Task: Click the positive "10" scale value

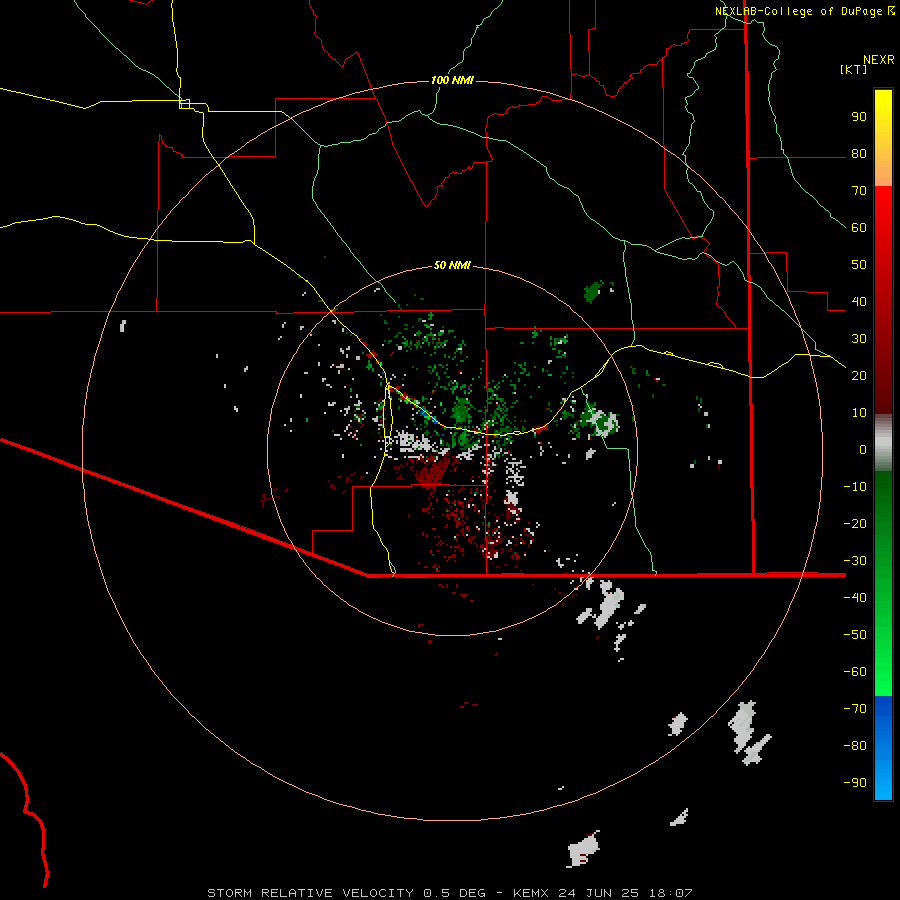Action: click(859, 413)
